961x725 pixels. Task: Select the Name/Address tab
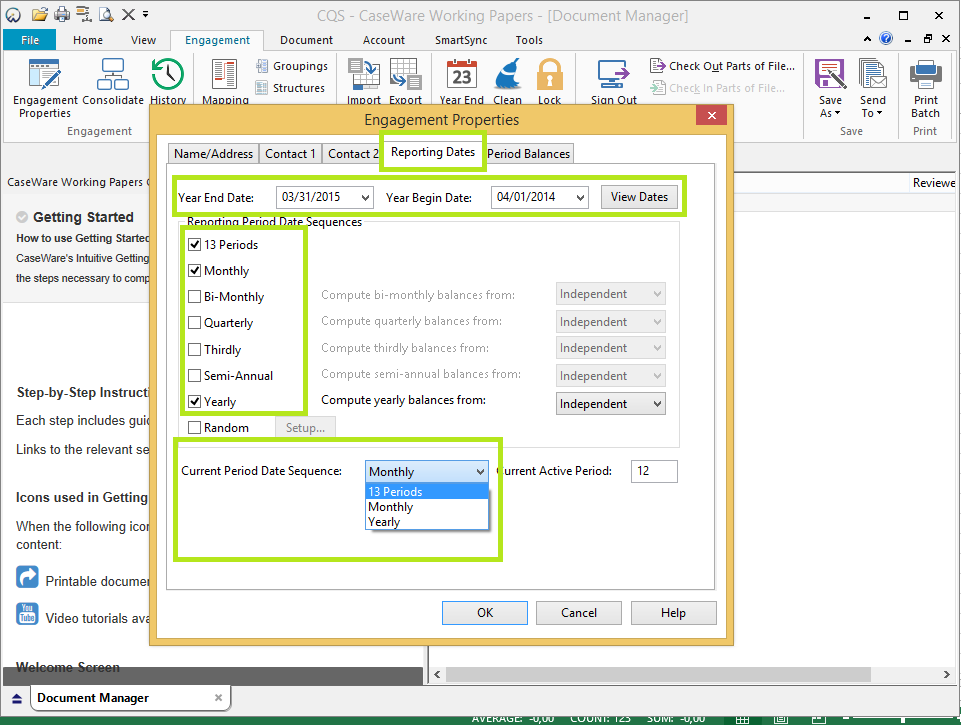(212, 154)
